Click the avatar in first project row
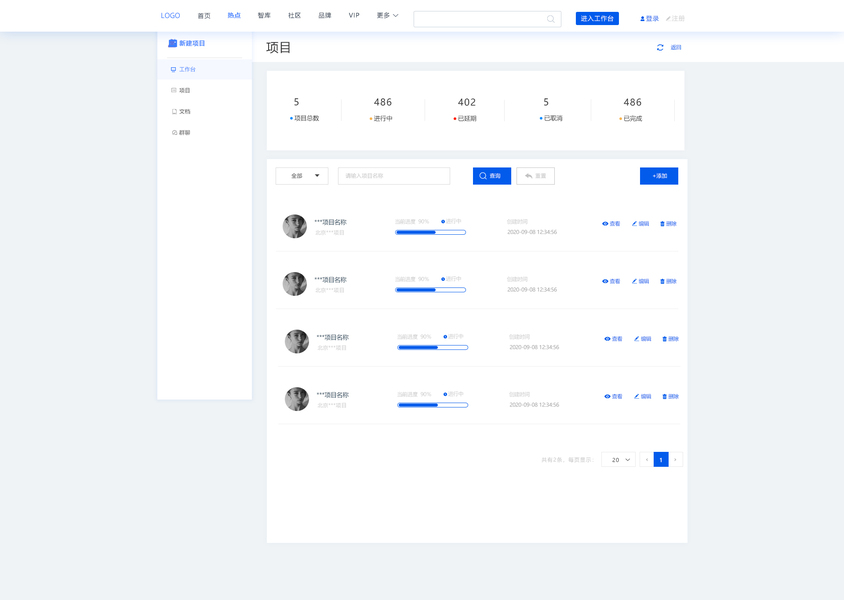This screenshot has width=844, height=600. click(x=295, y=227)
